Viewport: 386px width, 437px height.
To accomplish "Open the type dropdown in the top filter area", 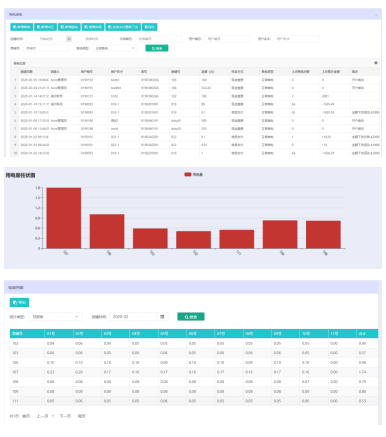I will [x=115, y=48].
